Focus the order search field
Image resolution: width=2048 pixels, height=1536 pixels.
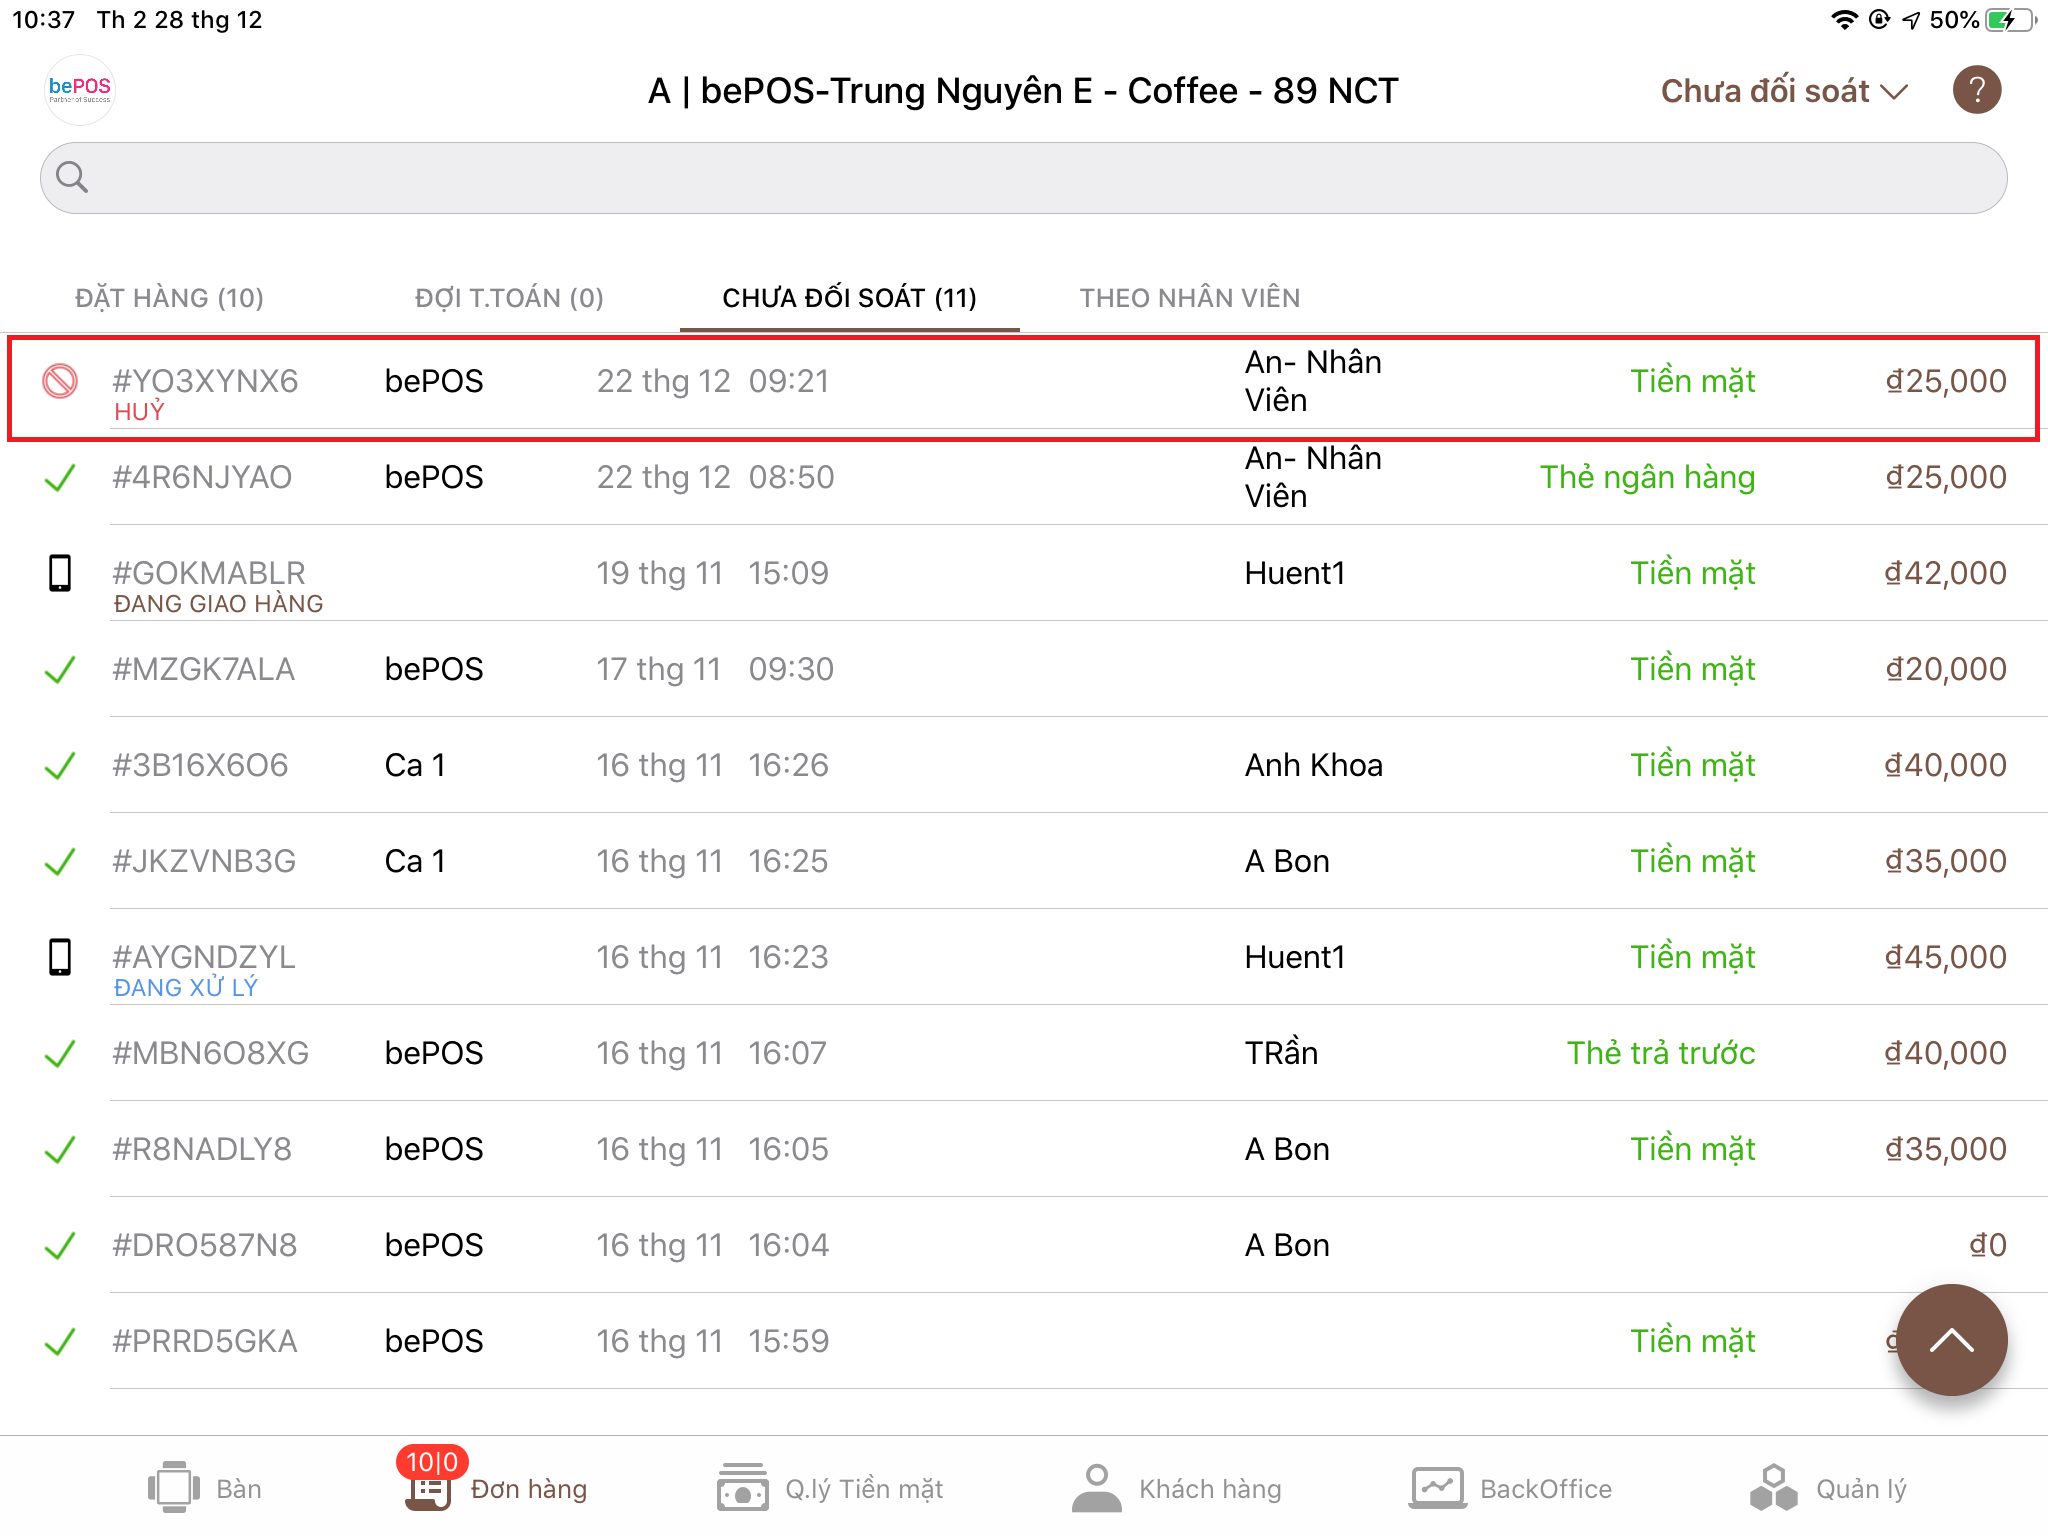coord(1023,178)
